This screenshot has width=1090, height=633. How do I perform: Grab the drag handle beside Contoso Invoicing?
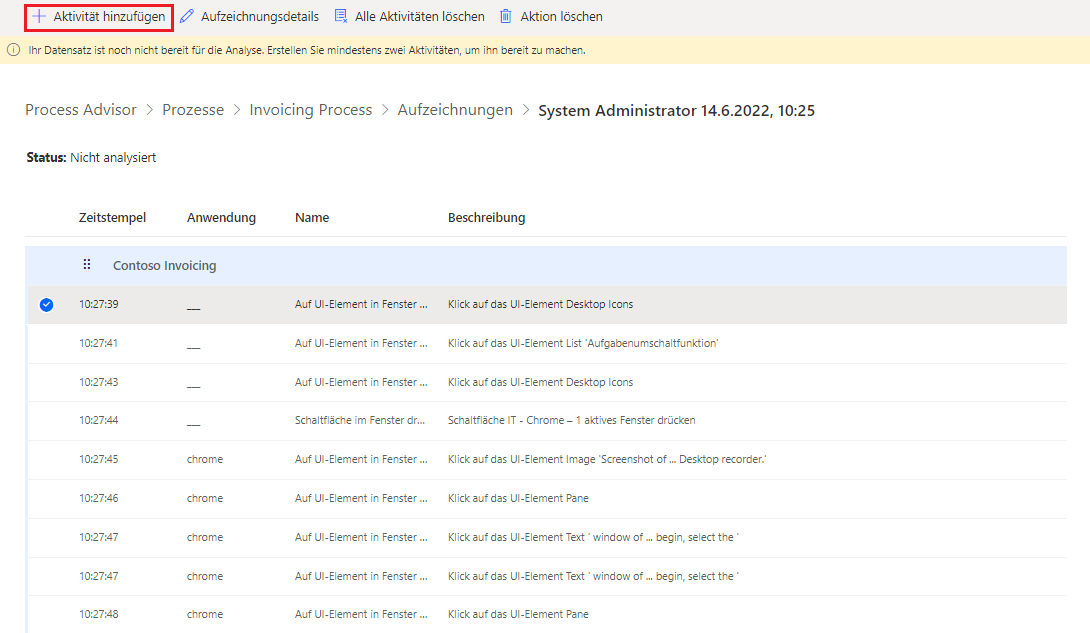(87, 265)
